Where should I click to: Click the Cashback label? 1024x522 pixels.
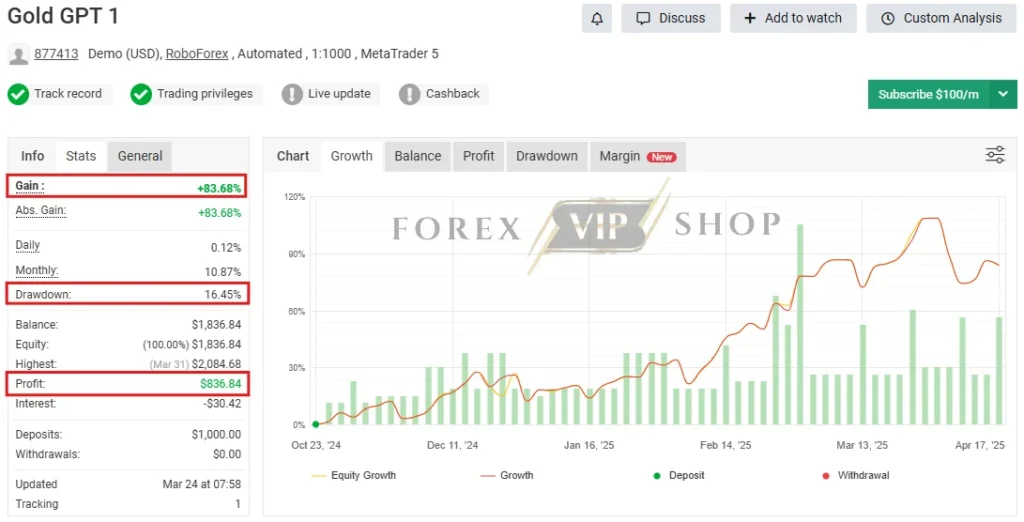click(453, 94)
